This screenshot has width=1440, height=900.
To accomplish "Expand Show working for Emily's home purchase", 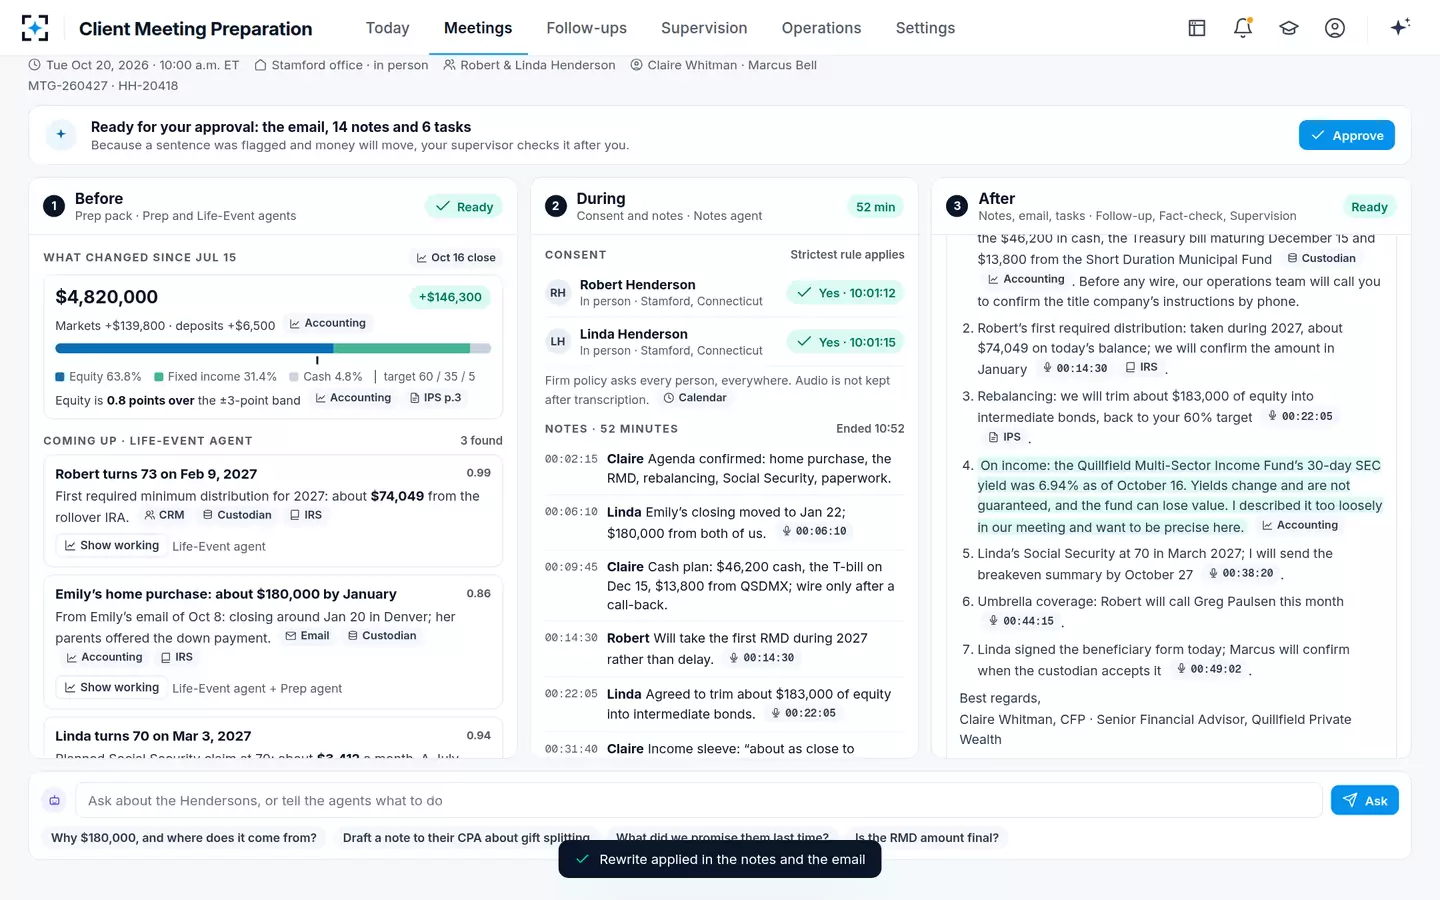I will click(112, 688).
